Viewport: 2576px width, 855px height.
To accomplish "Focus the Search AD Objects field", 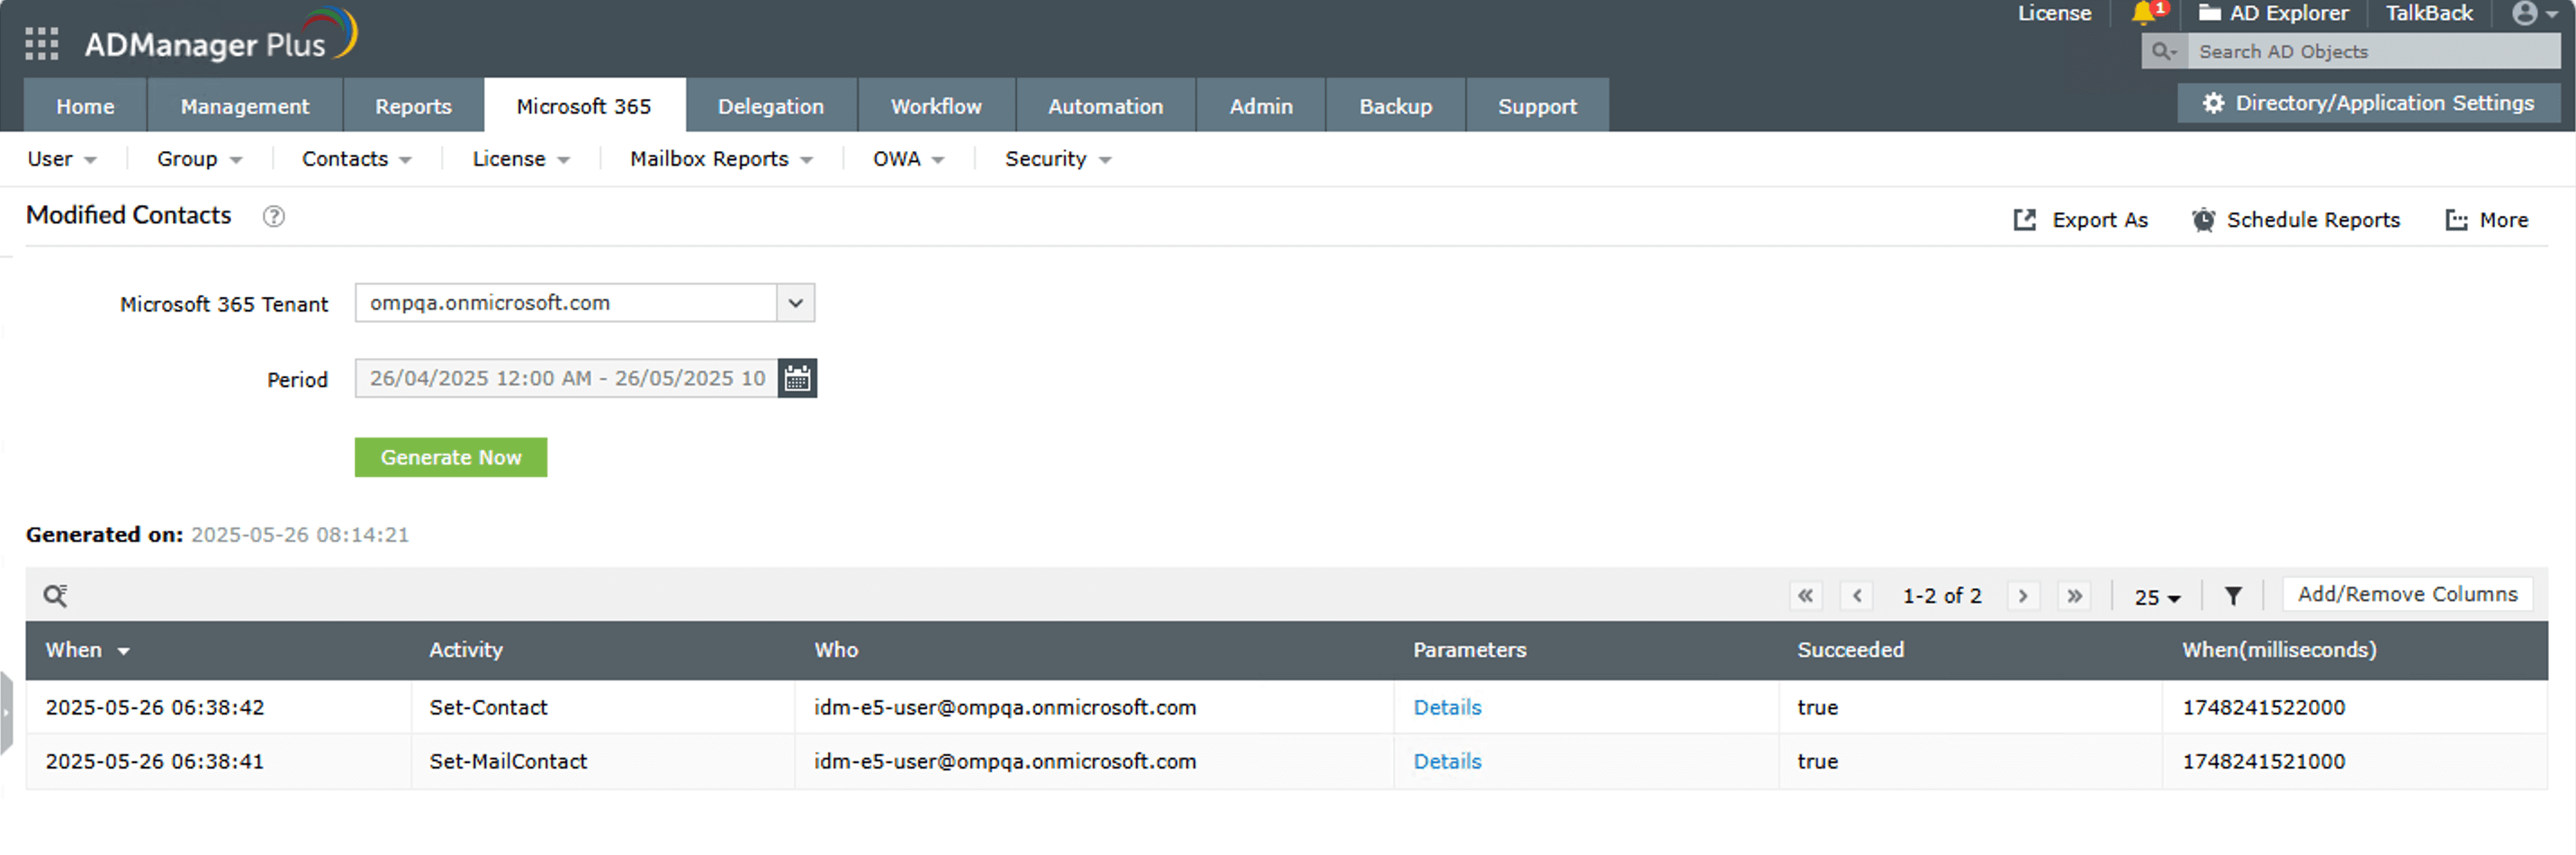I will coord(2370,51).
